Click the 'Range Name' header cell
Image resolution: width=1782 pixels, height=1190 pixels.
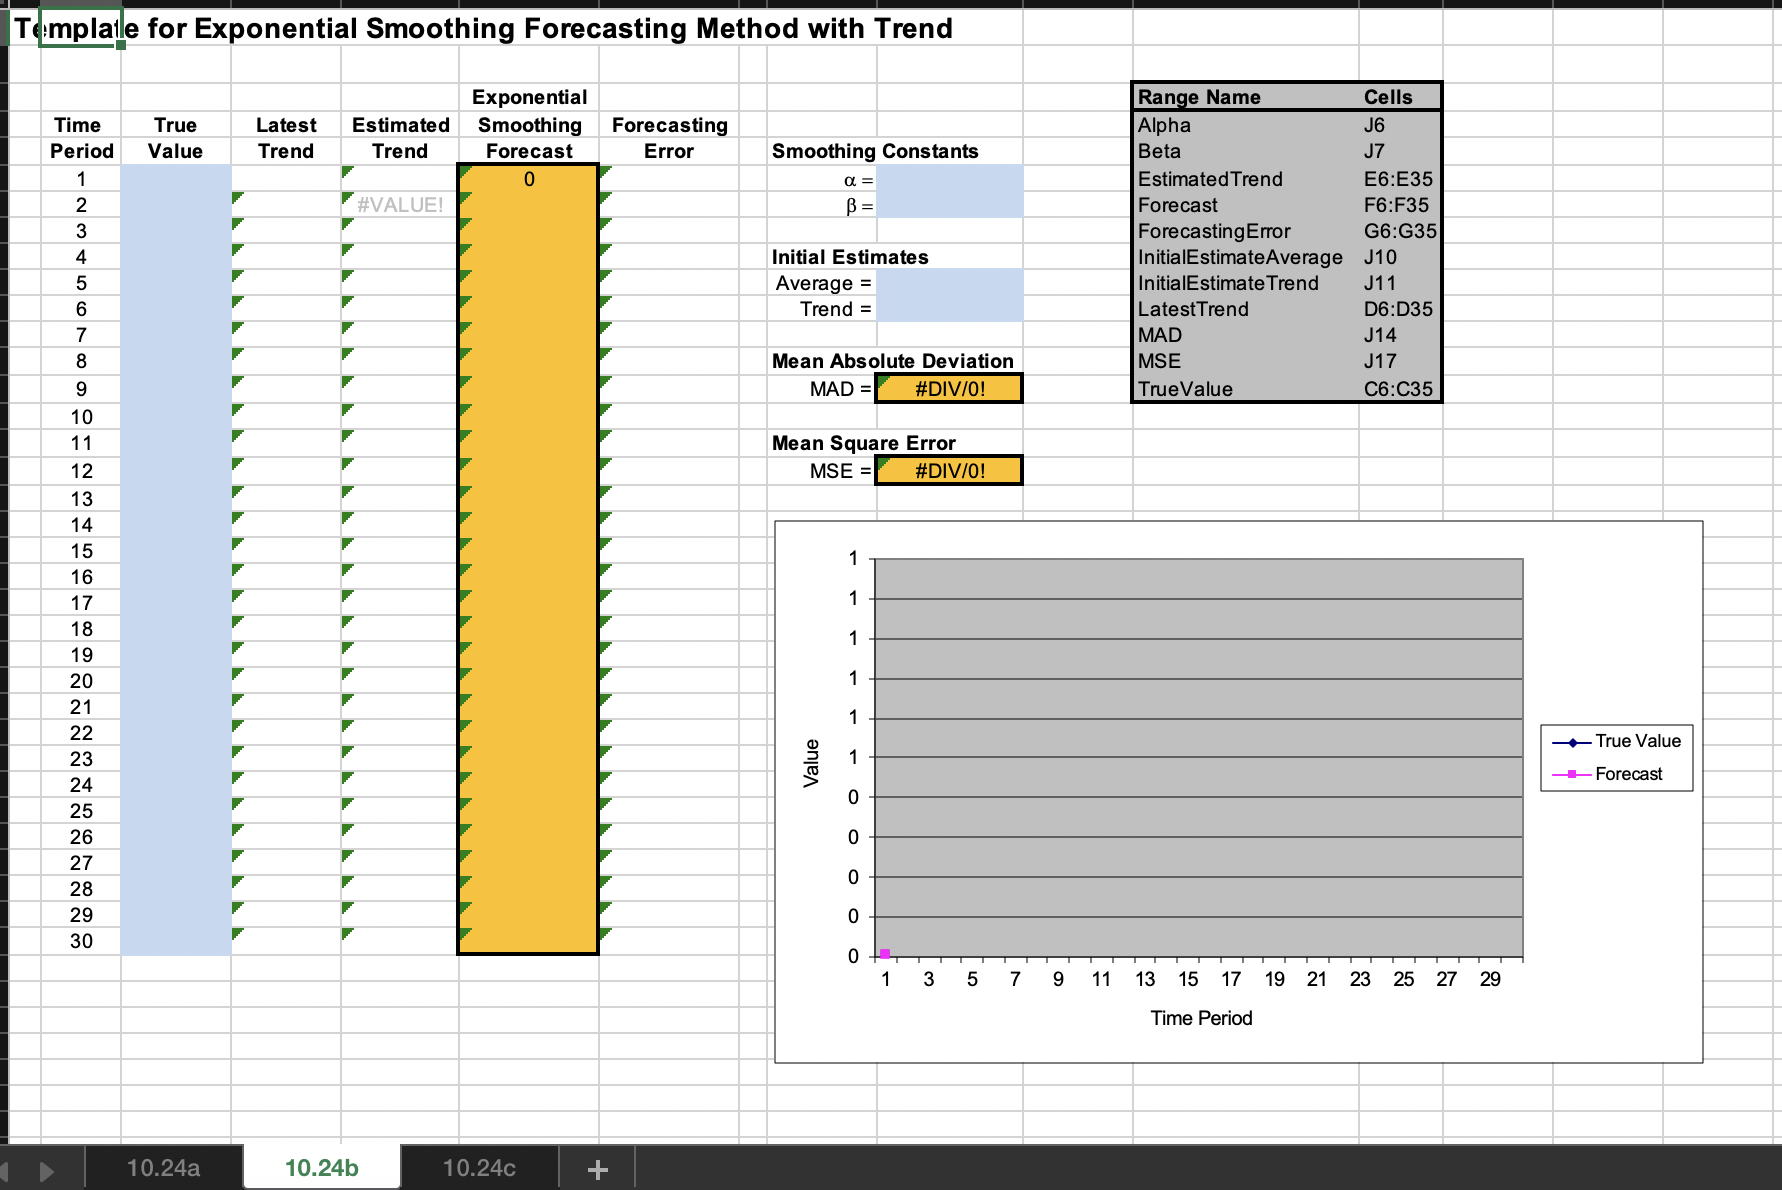(1199, 97)
